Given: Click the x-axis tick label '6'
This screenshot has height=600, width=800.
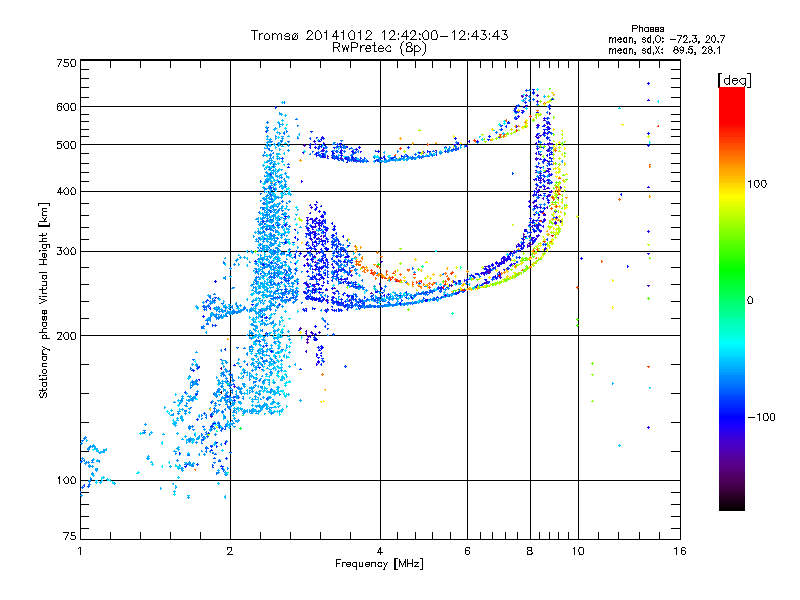Looking at the screenshot, I should pyautogui.click(x=467, y=551).
